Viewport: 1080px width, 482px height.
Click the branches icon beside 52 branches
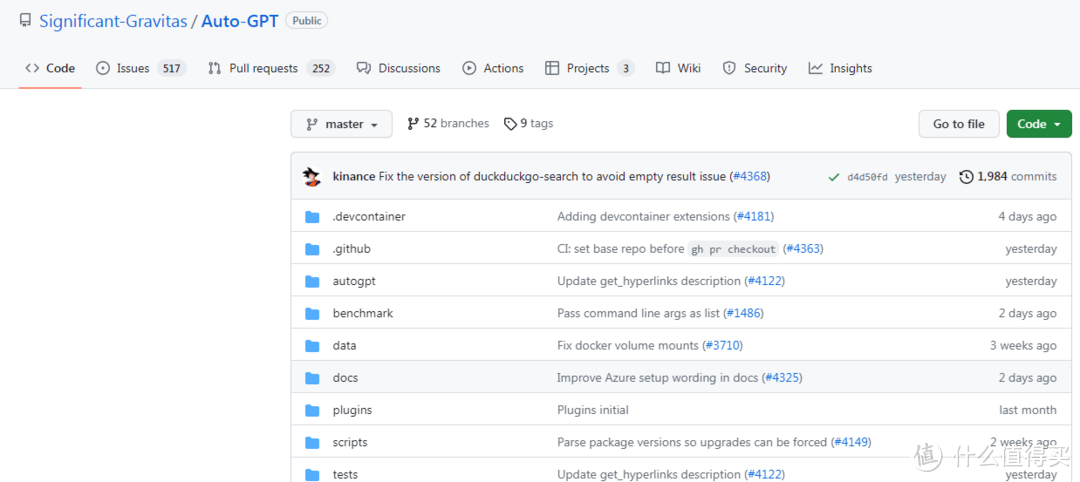(x=413, y=124)
